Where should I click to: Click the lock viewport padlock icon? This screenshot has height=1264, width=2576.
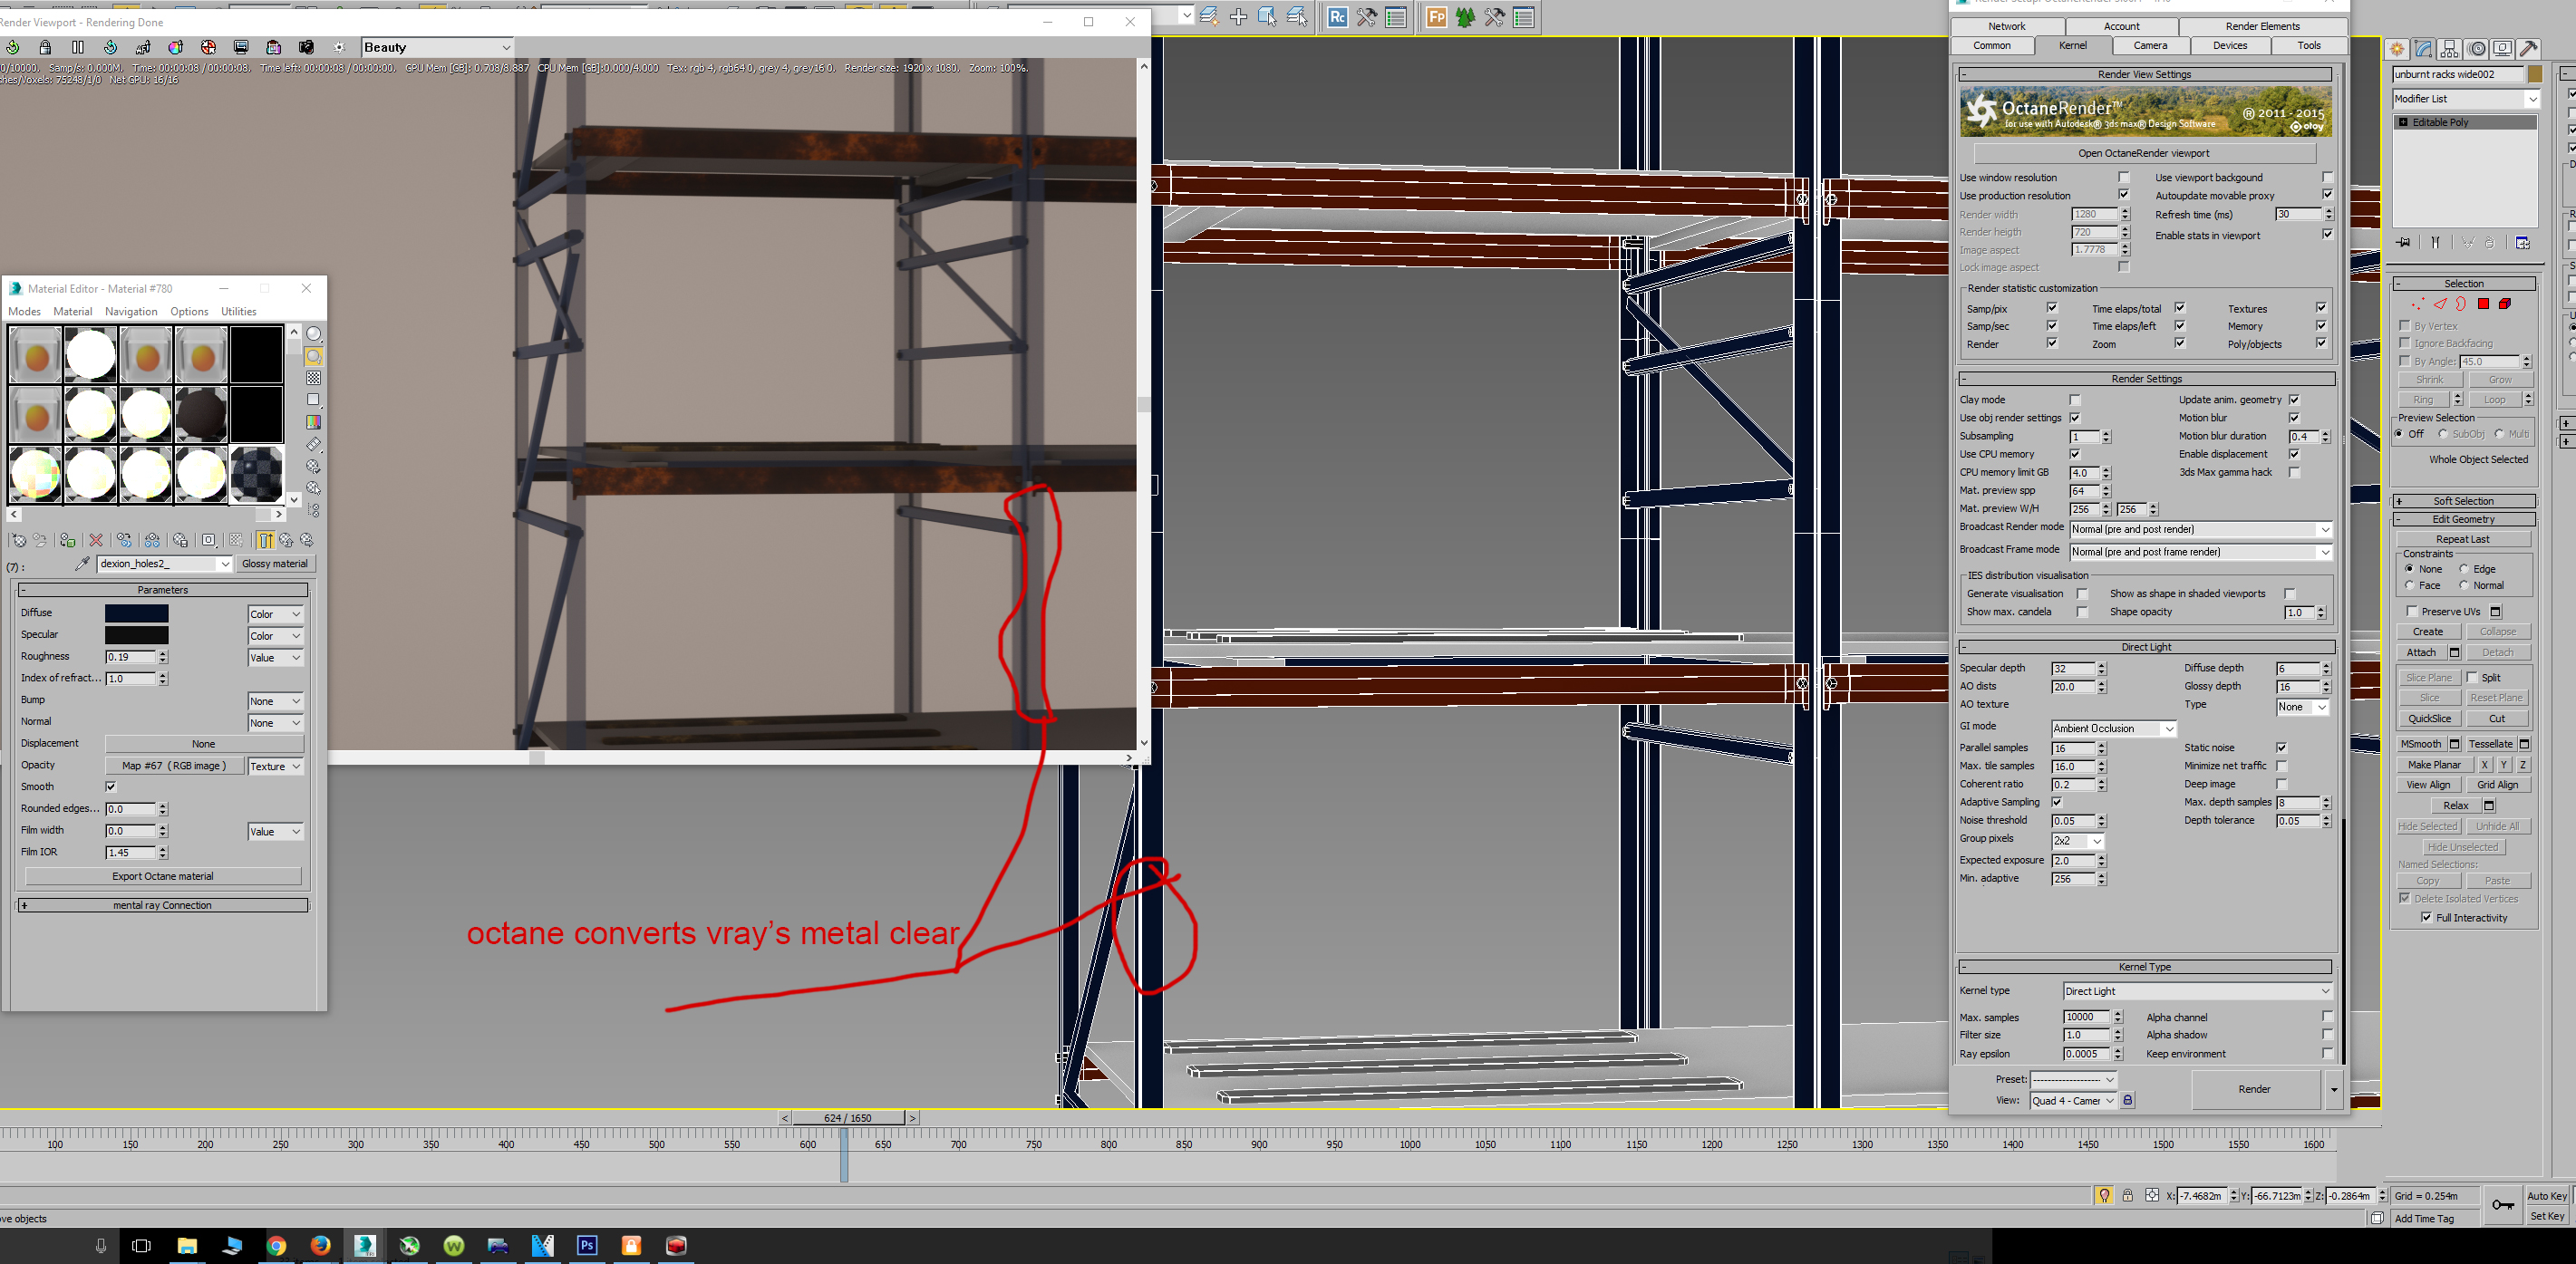(45, 47)
